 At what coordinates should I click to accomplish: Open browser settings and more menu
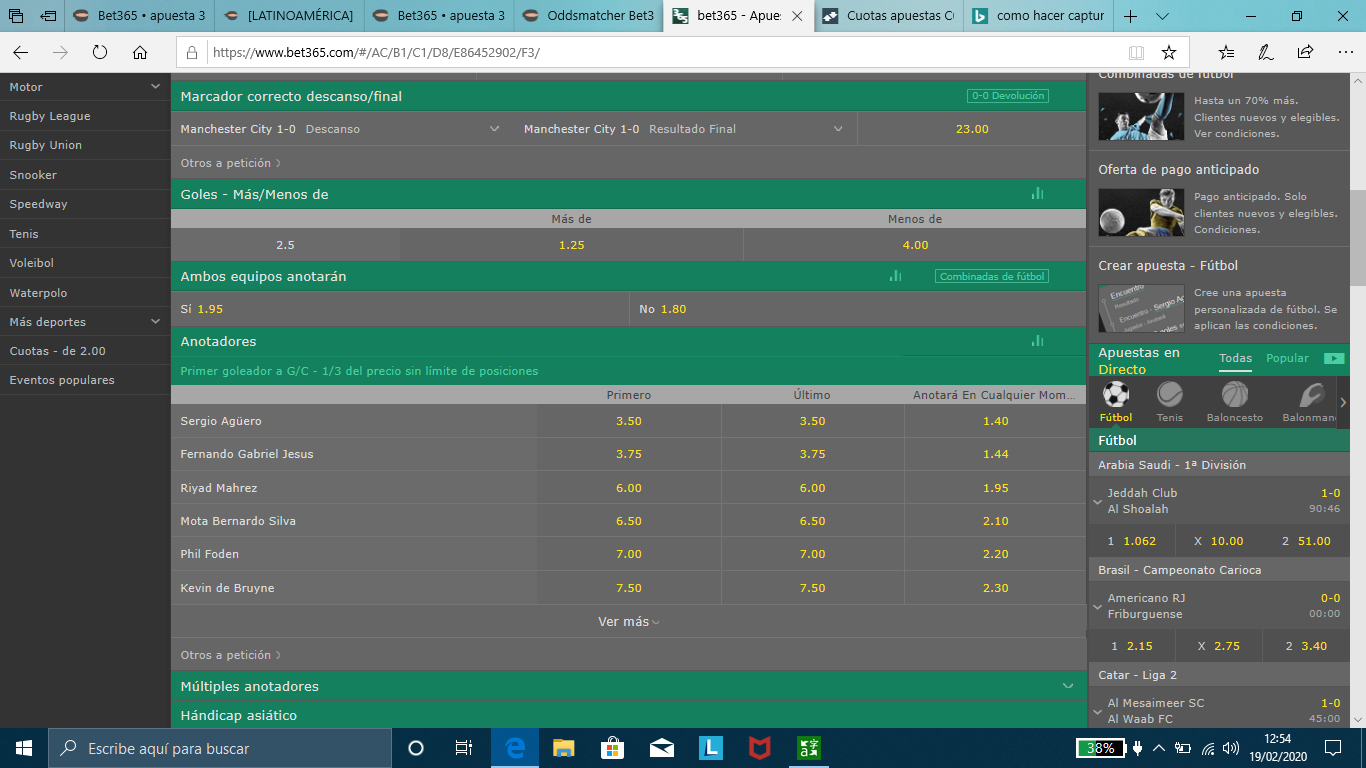(1344, 52)
